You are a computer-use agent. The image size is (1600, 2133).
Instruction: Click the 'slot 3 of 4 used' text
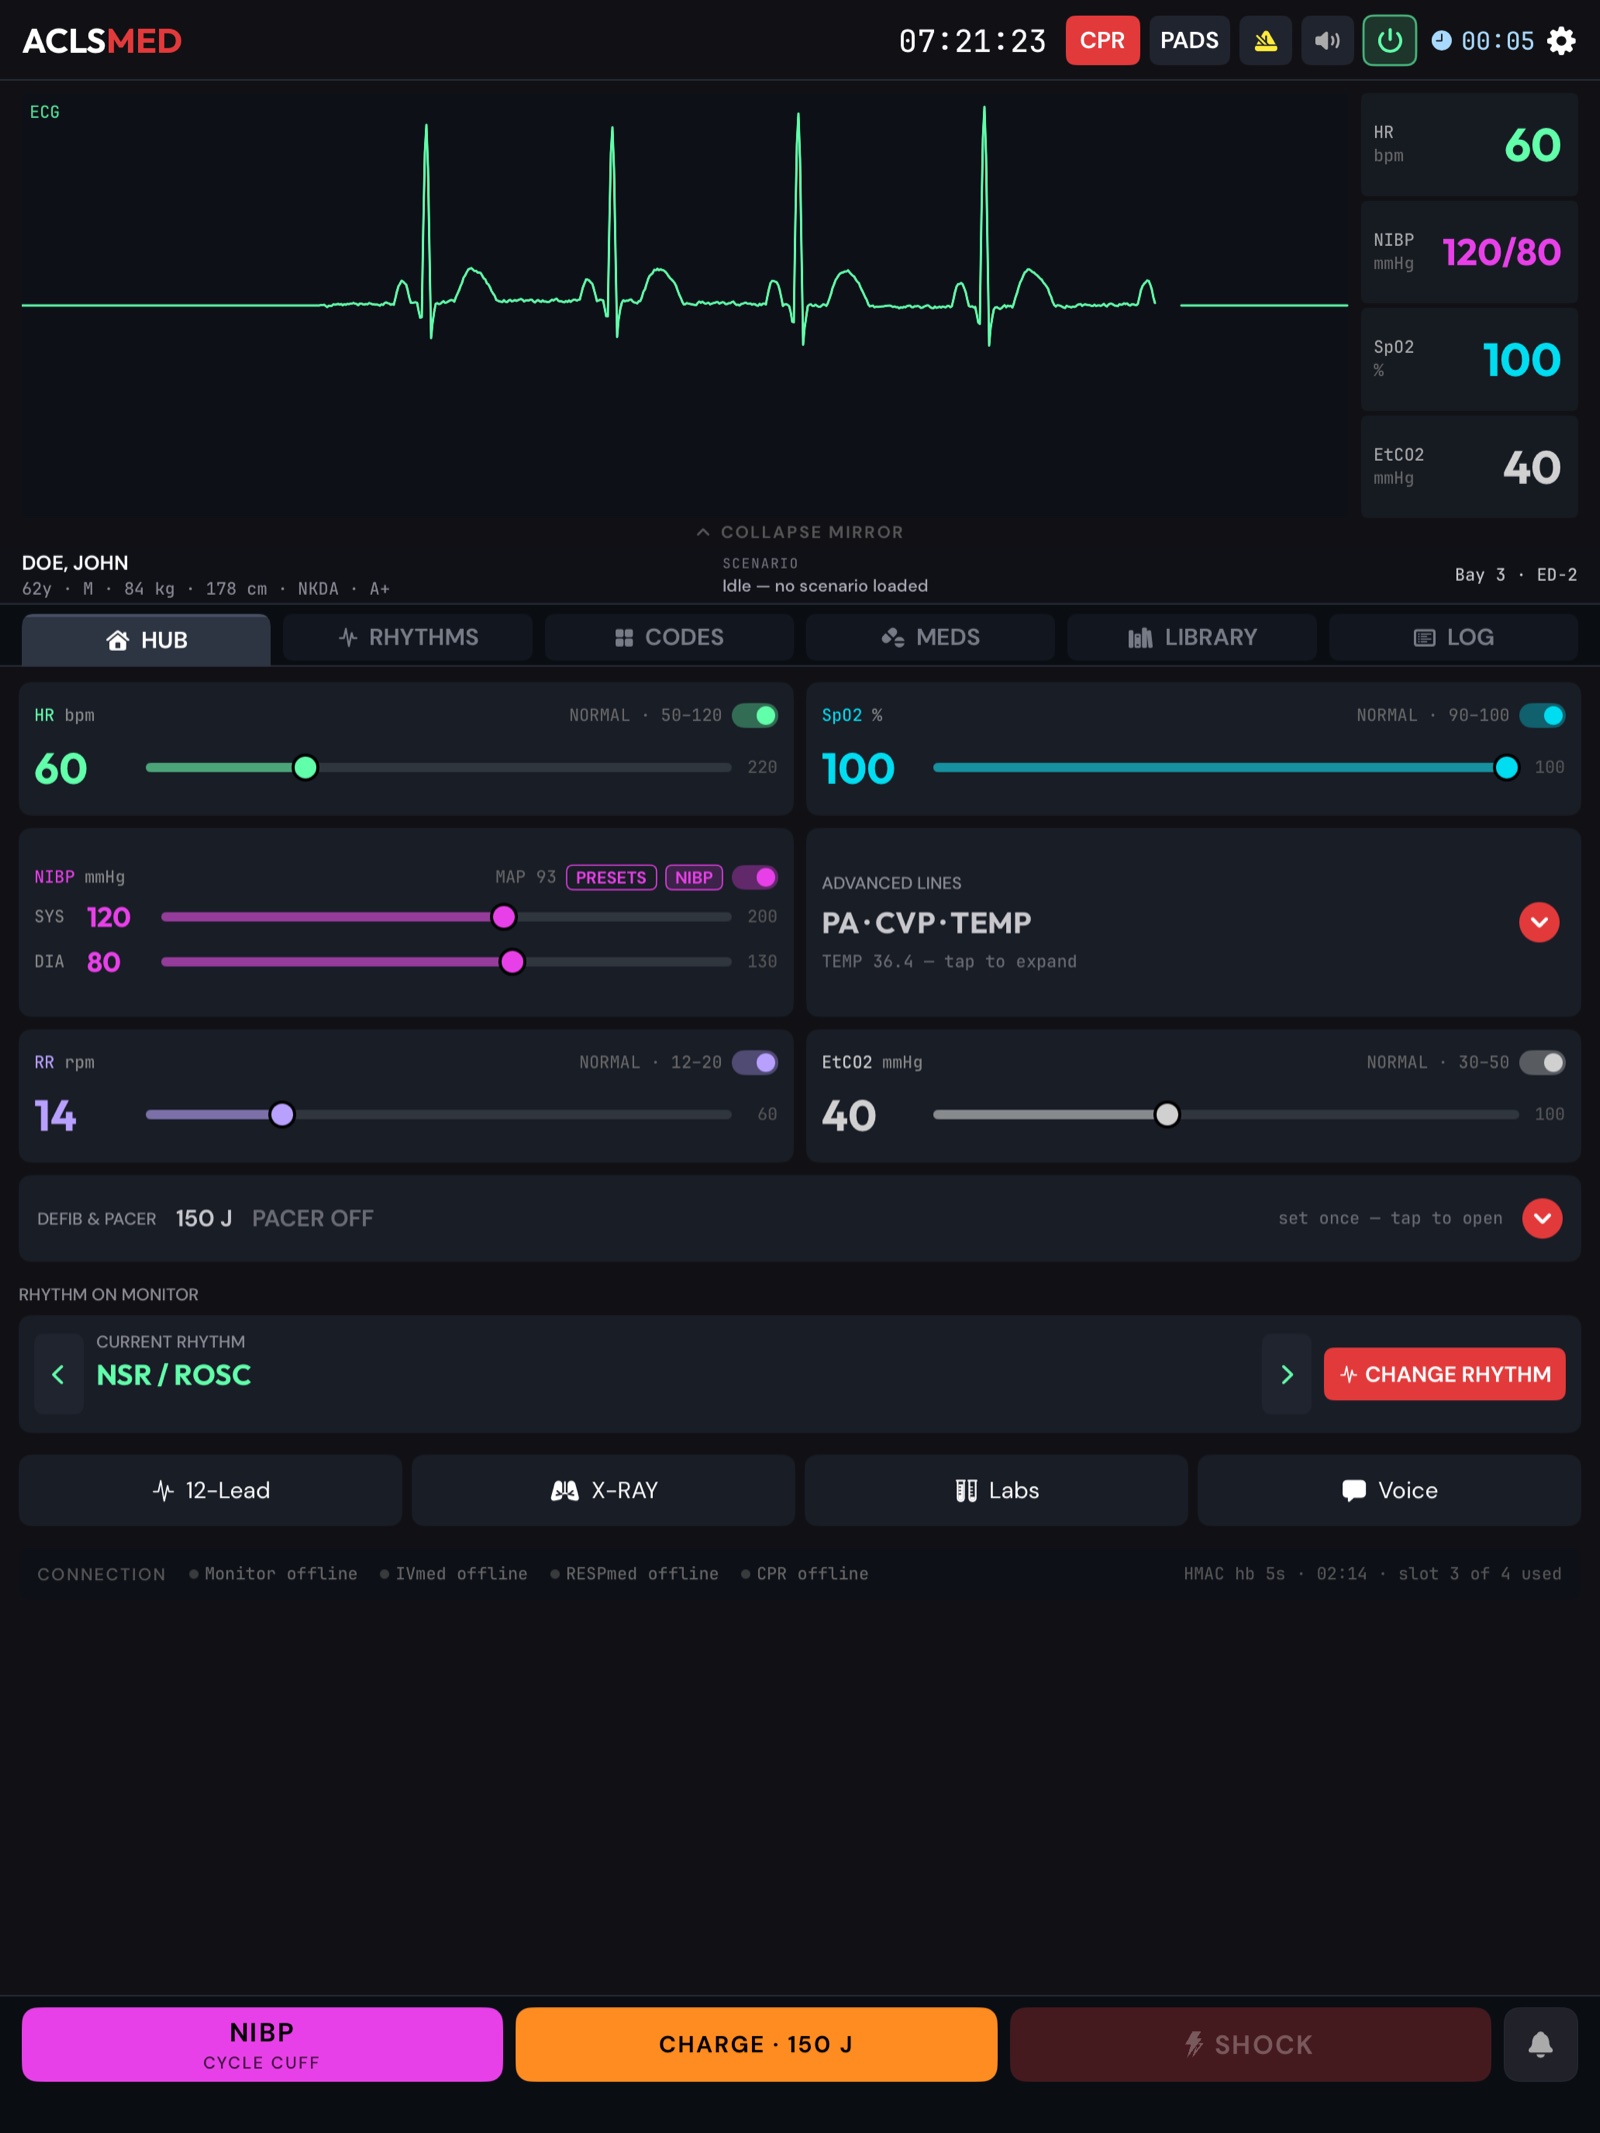(x=1479, y=1573)
